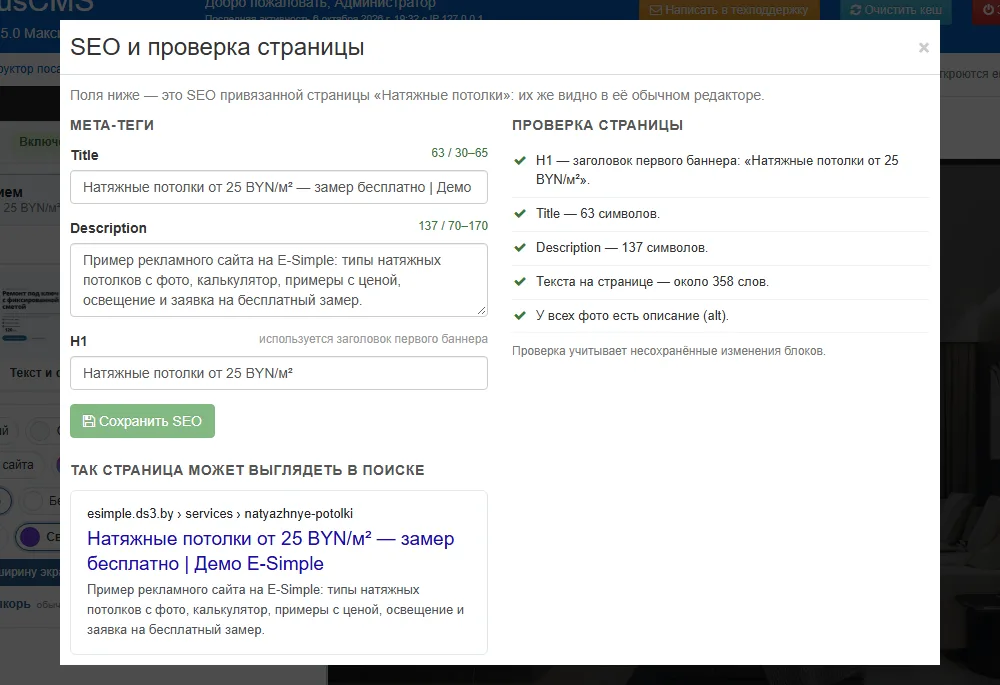Click the purple color swatch in background panel
Image resolution: width=1000 pixels, height=685 pixels.
tap(30, 537)
